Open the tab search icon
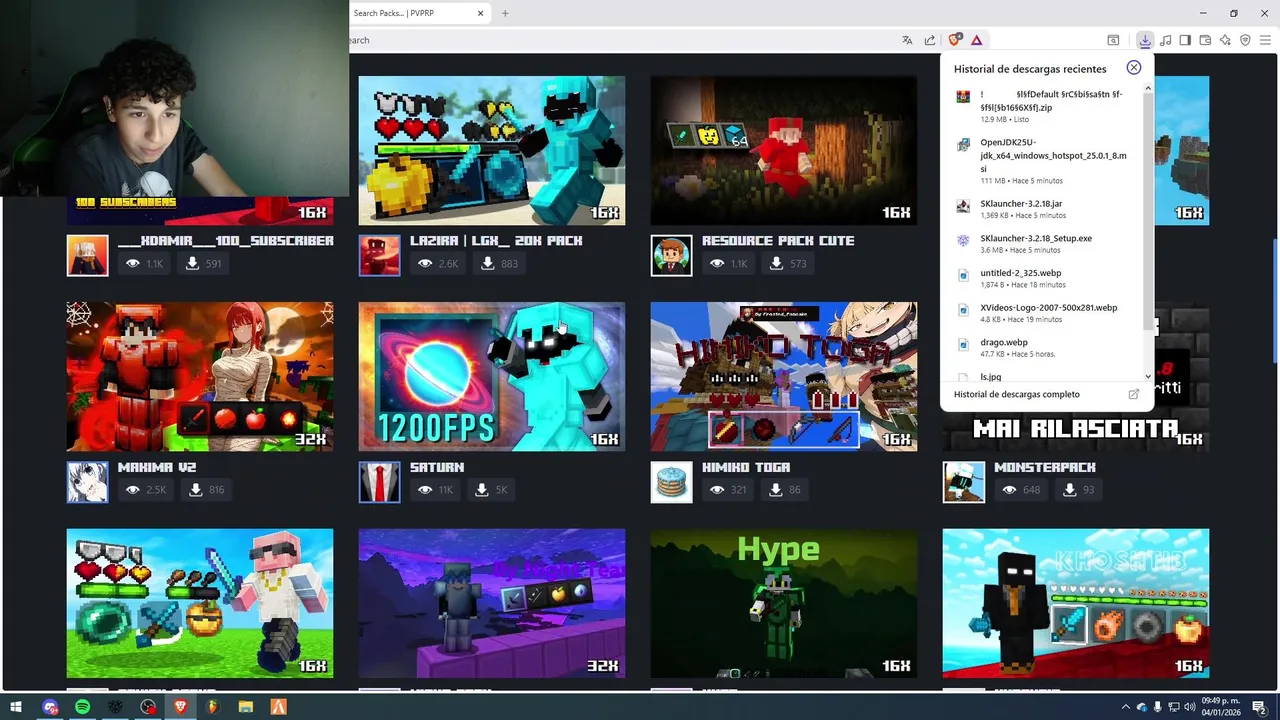This screenshot has height=720, width=1280. (x=1113, y=40)
